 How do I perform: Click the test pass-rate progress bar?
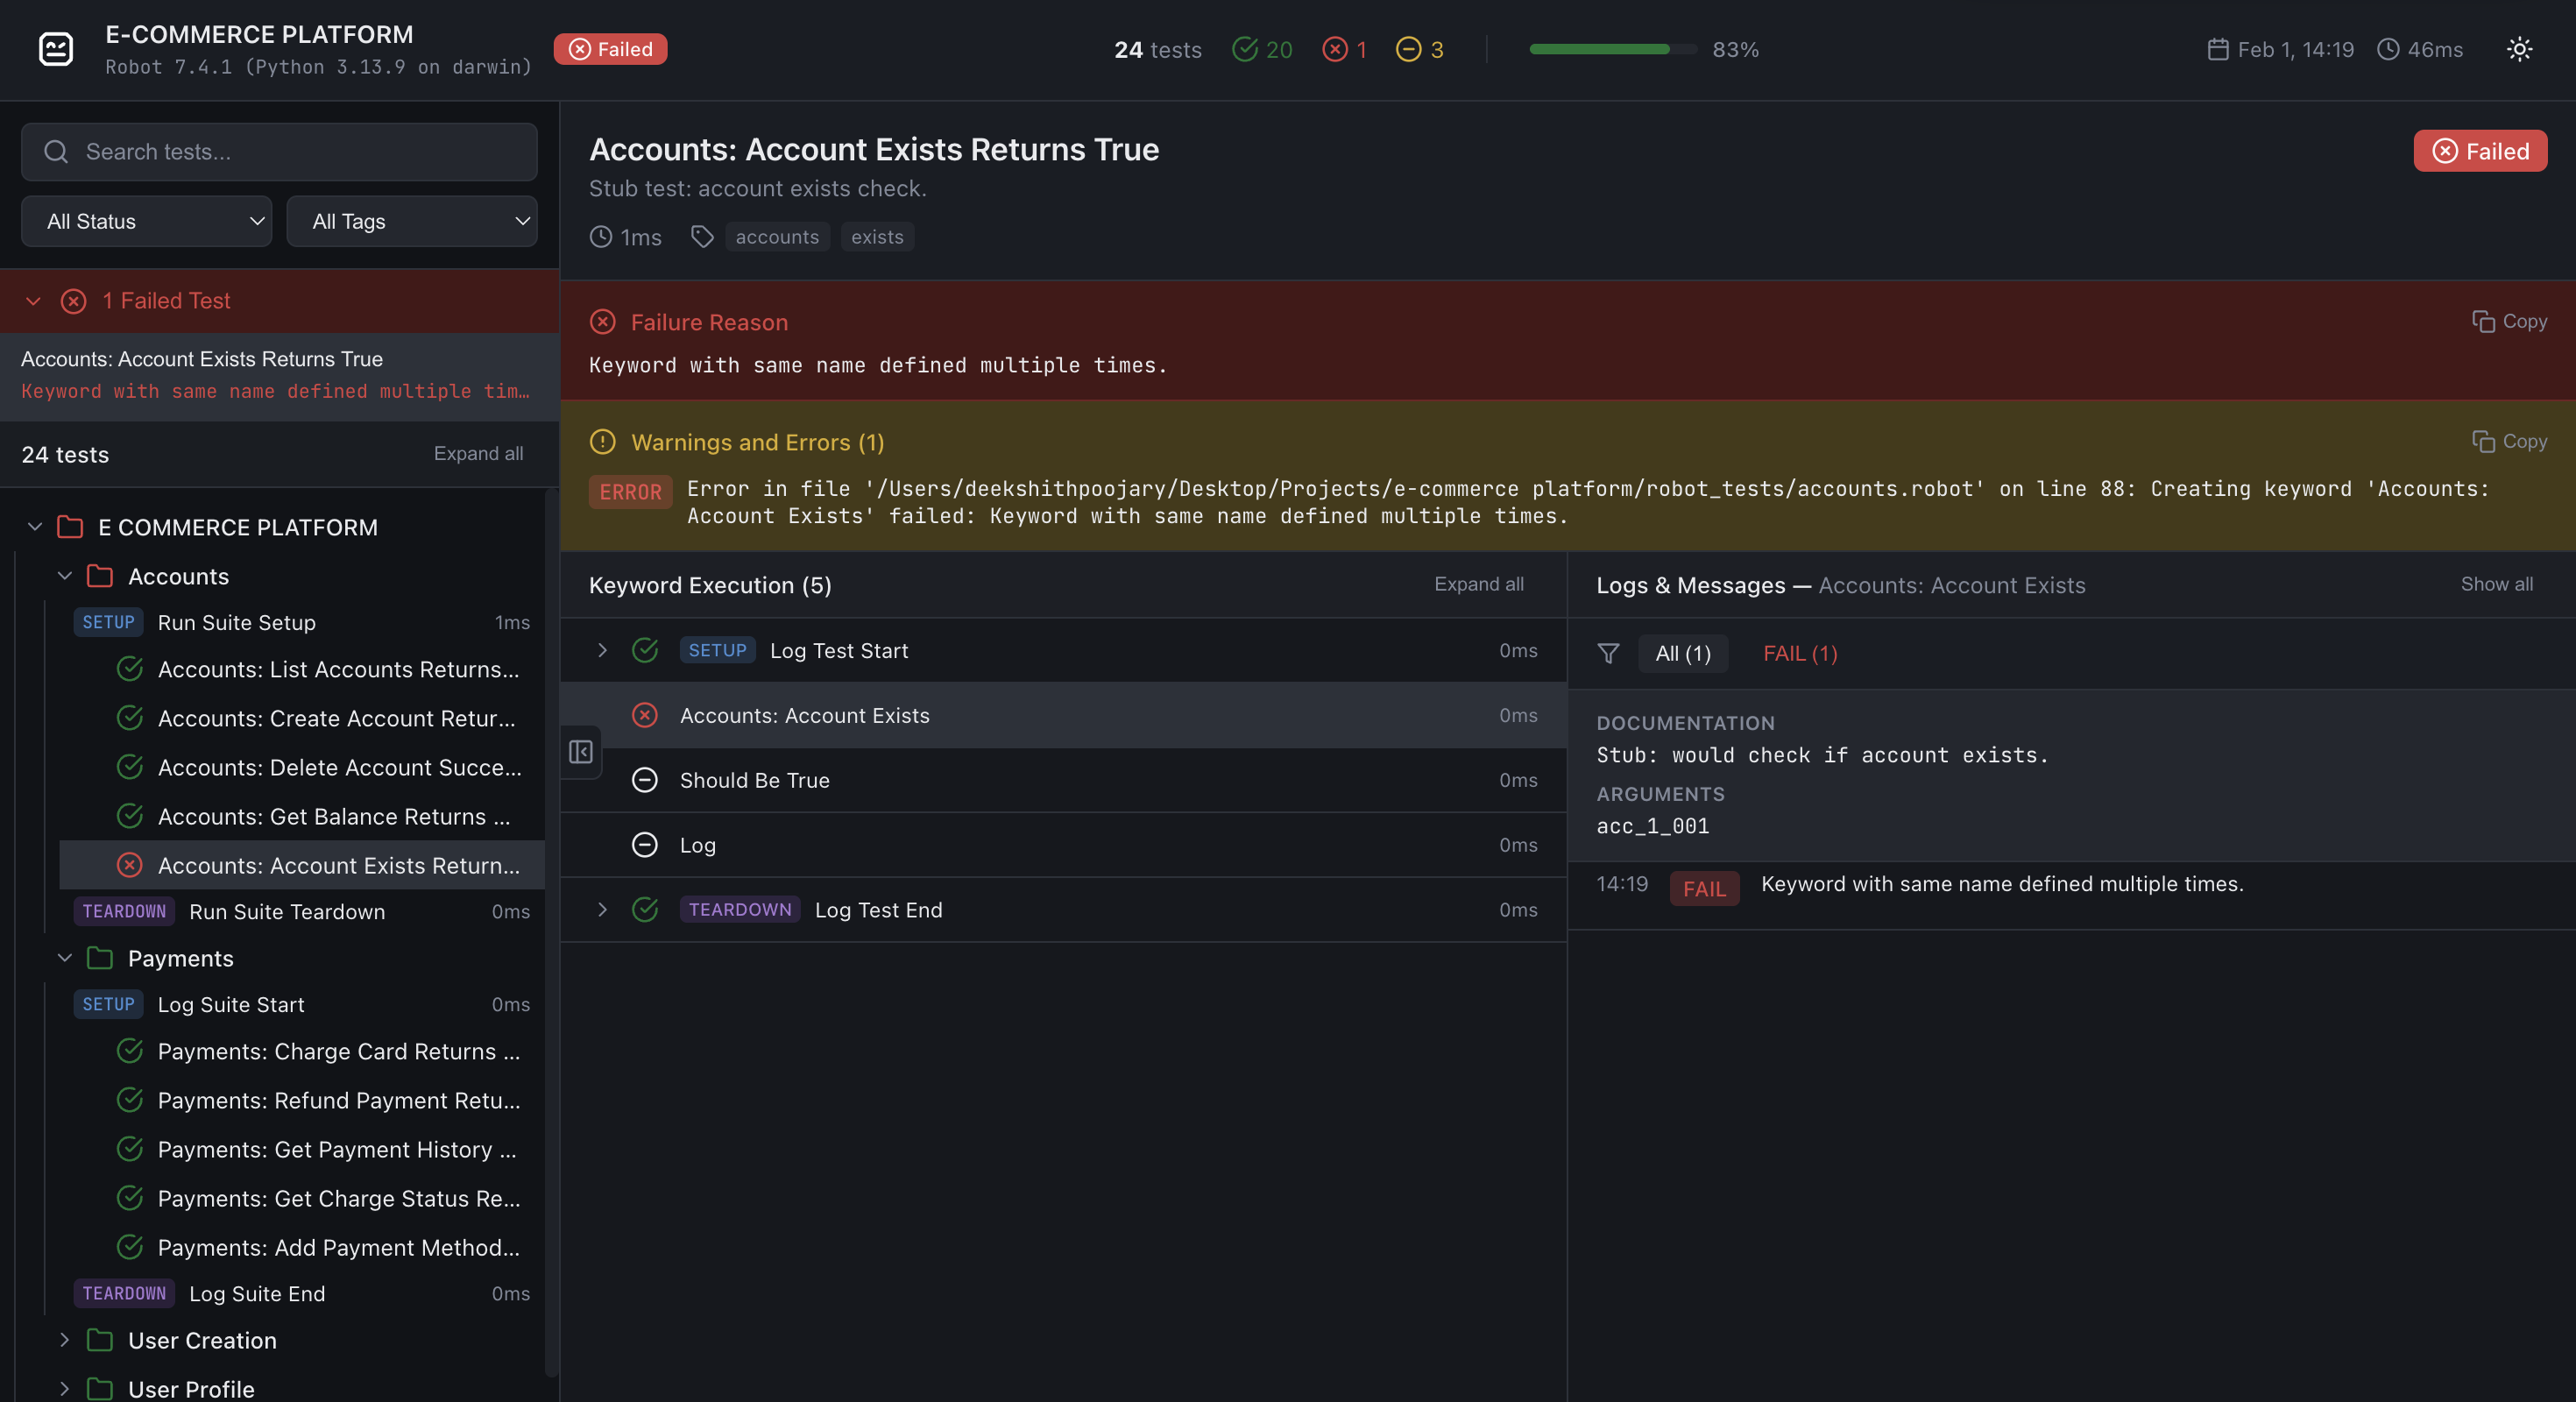[x=1613, y=49]
